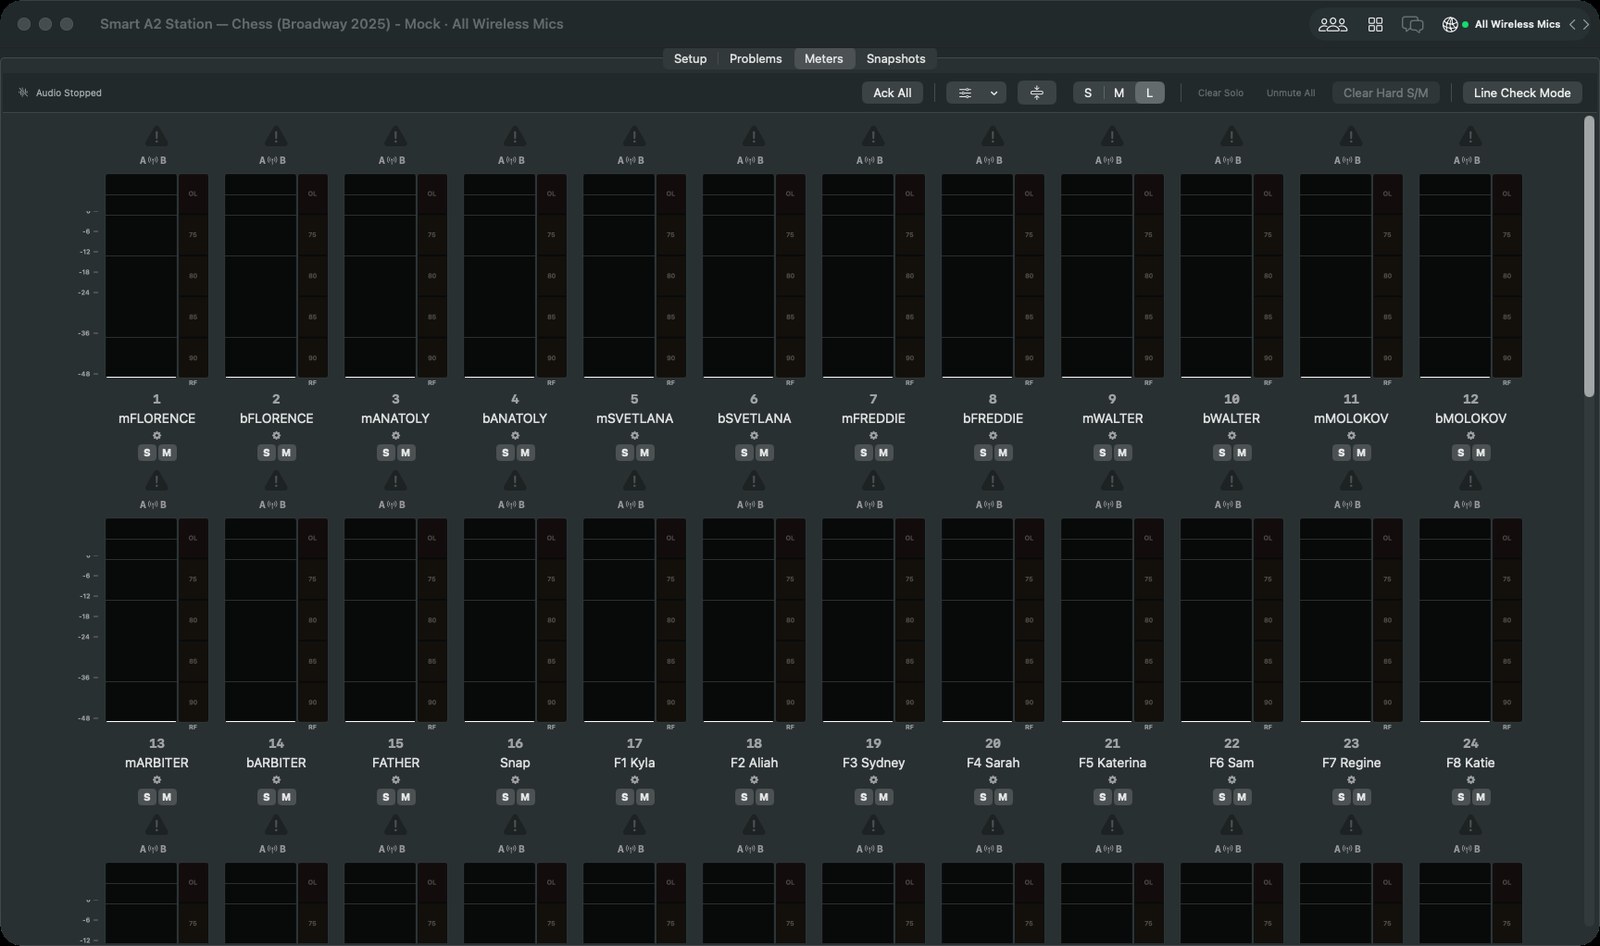
Task: Mute the FATHER channel
Action: (x=406, y=797)
